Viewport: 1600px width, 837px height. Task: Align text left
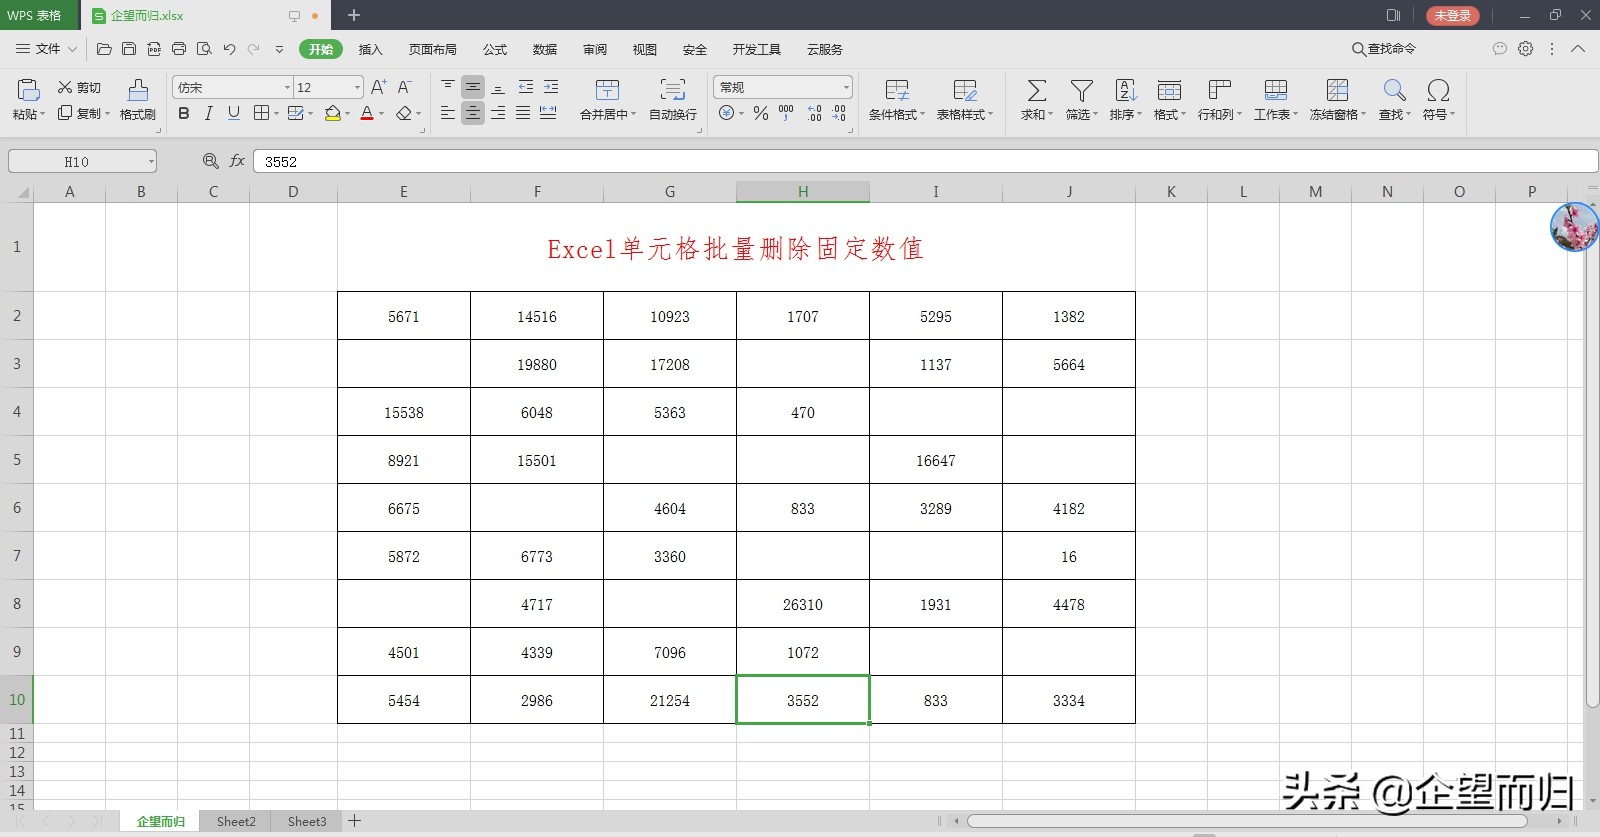(448, 114)
